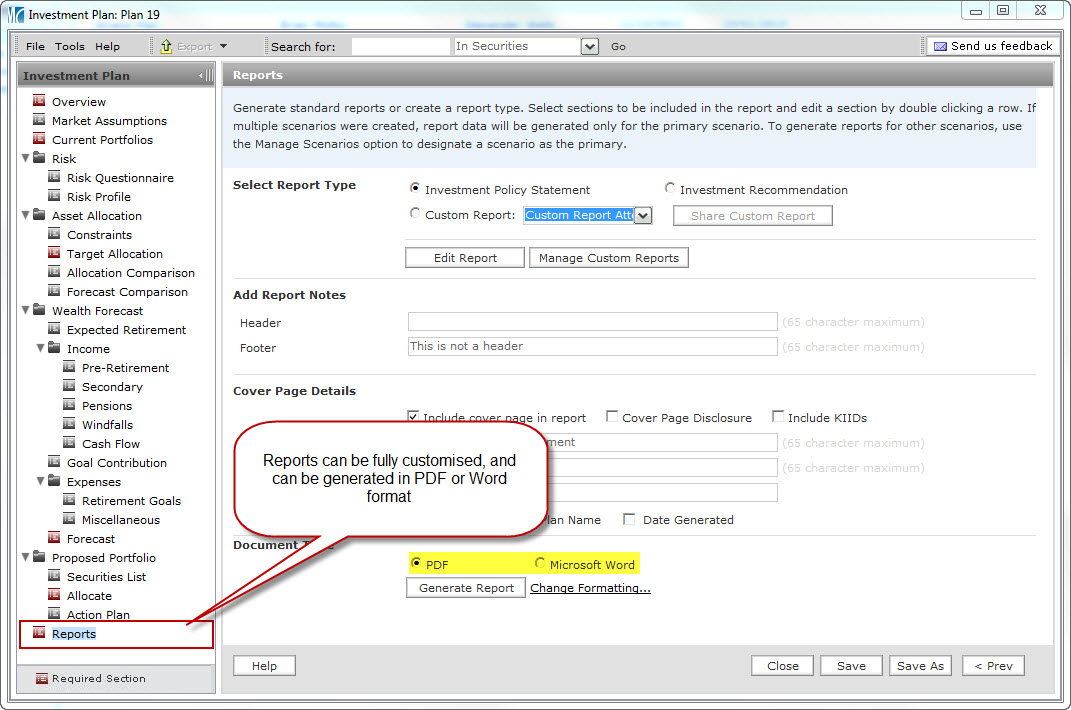Open the File menu
The width and height of the screenshot is (1071, 710).
pyautogui.click(x=35, y=46)
